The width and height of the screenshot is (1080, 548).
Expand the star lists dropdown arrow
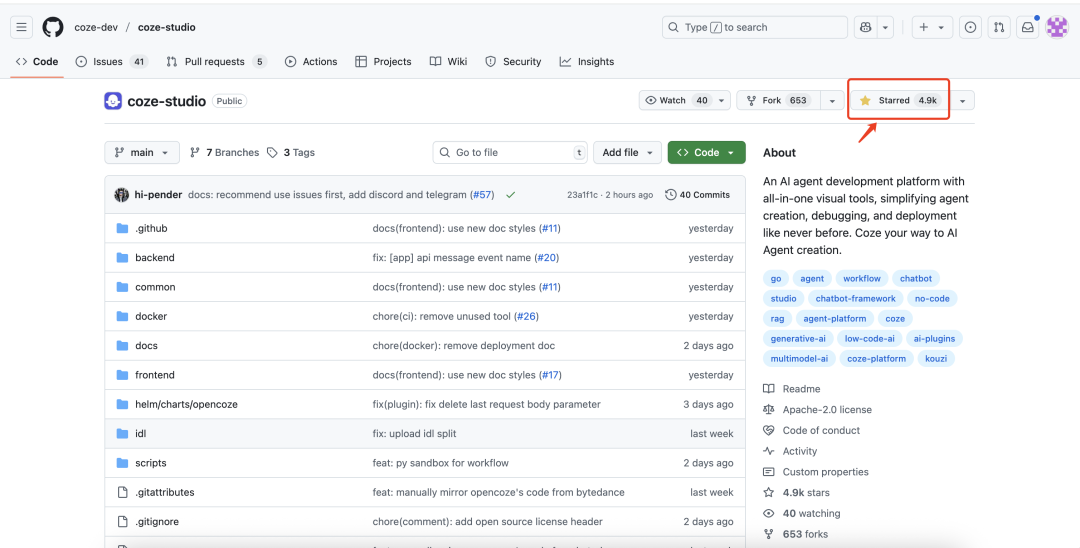962,101
